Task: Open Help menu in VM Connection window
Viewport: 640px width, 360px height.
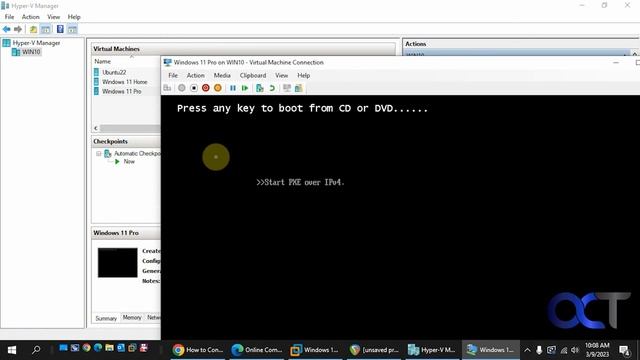Action: [x=304, y=76]
